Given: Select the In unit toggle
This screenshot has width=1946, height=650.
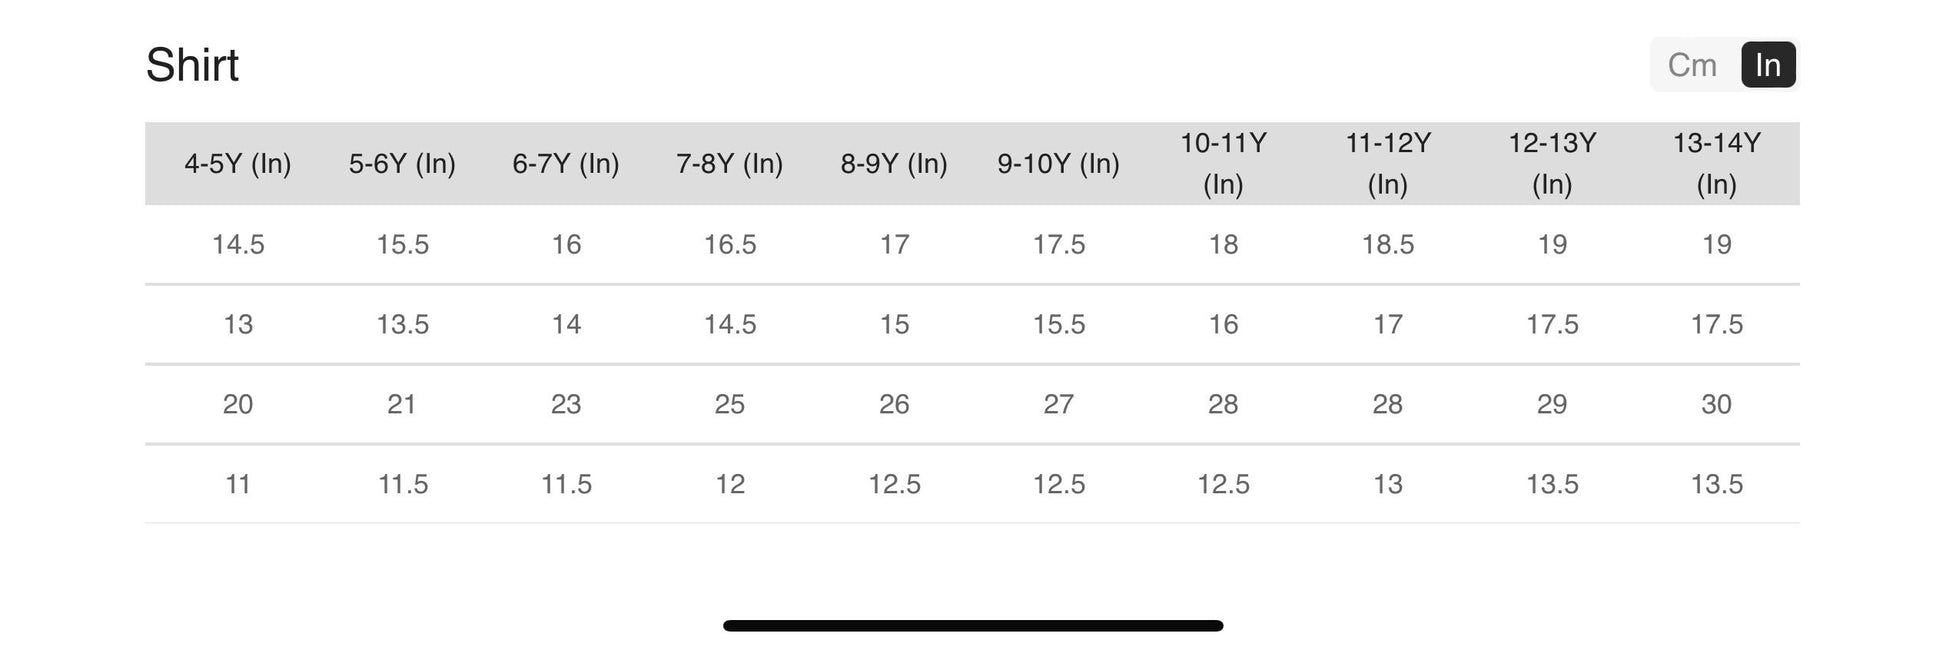Looking at the screenshot, I should click(1767, 65).
